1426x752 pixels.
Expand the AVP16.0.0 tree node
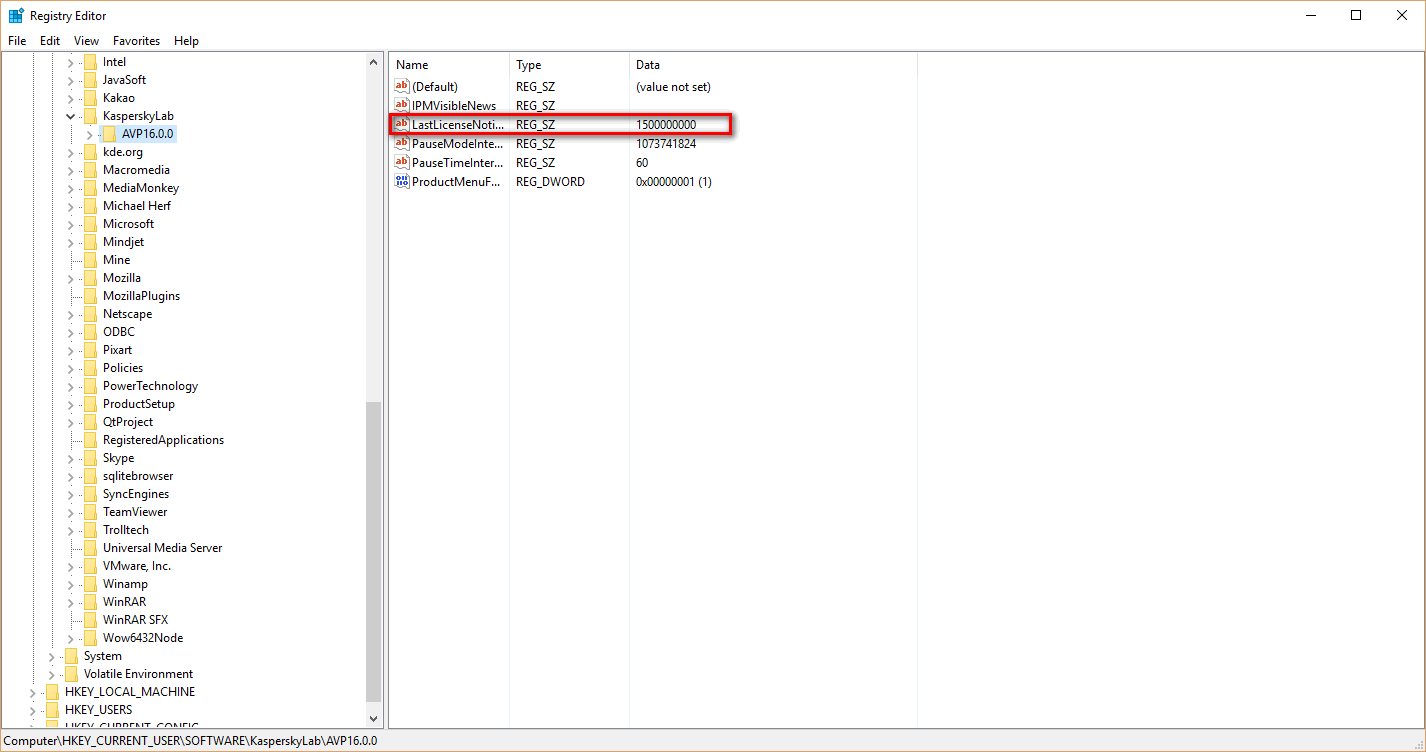pos(90,134)
